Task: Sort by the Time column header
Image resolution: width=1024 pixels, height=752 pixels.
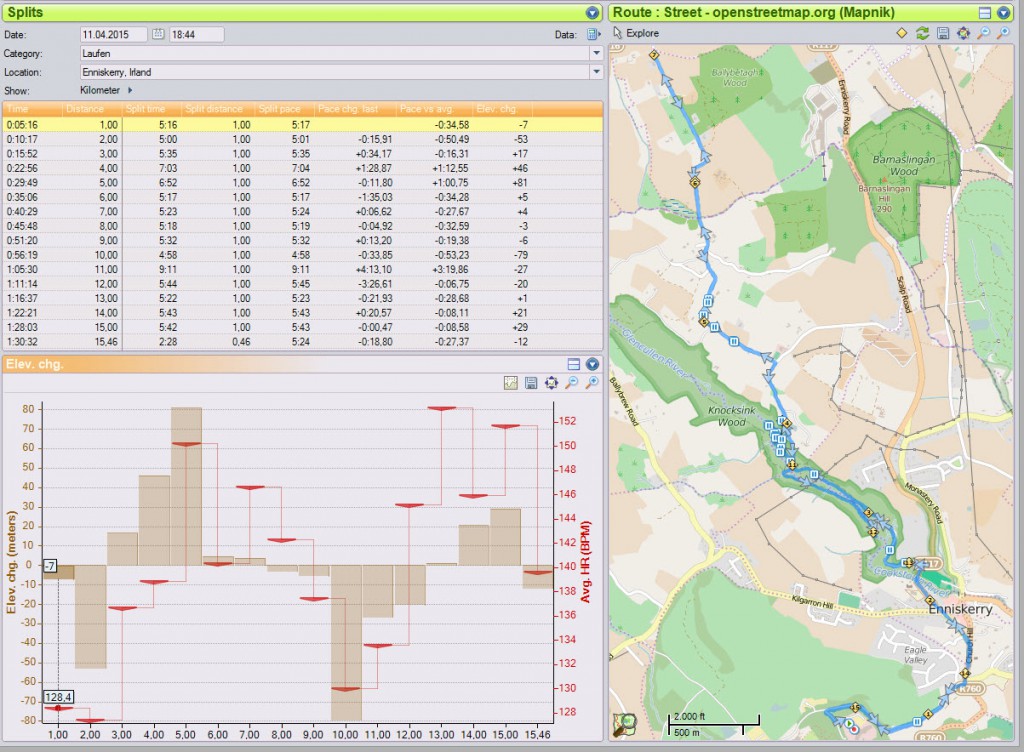Action: pos(33,109)
